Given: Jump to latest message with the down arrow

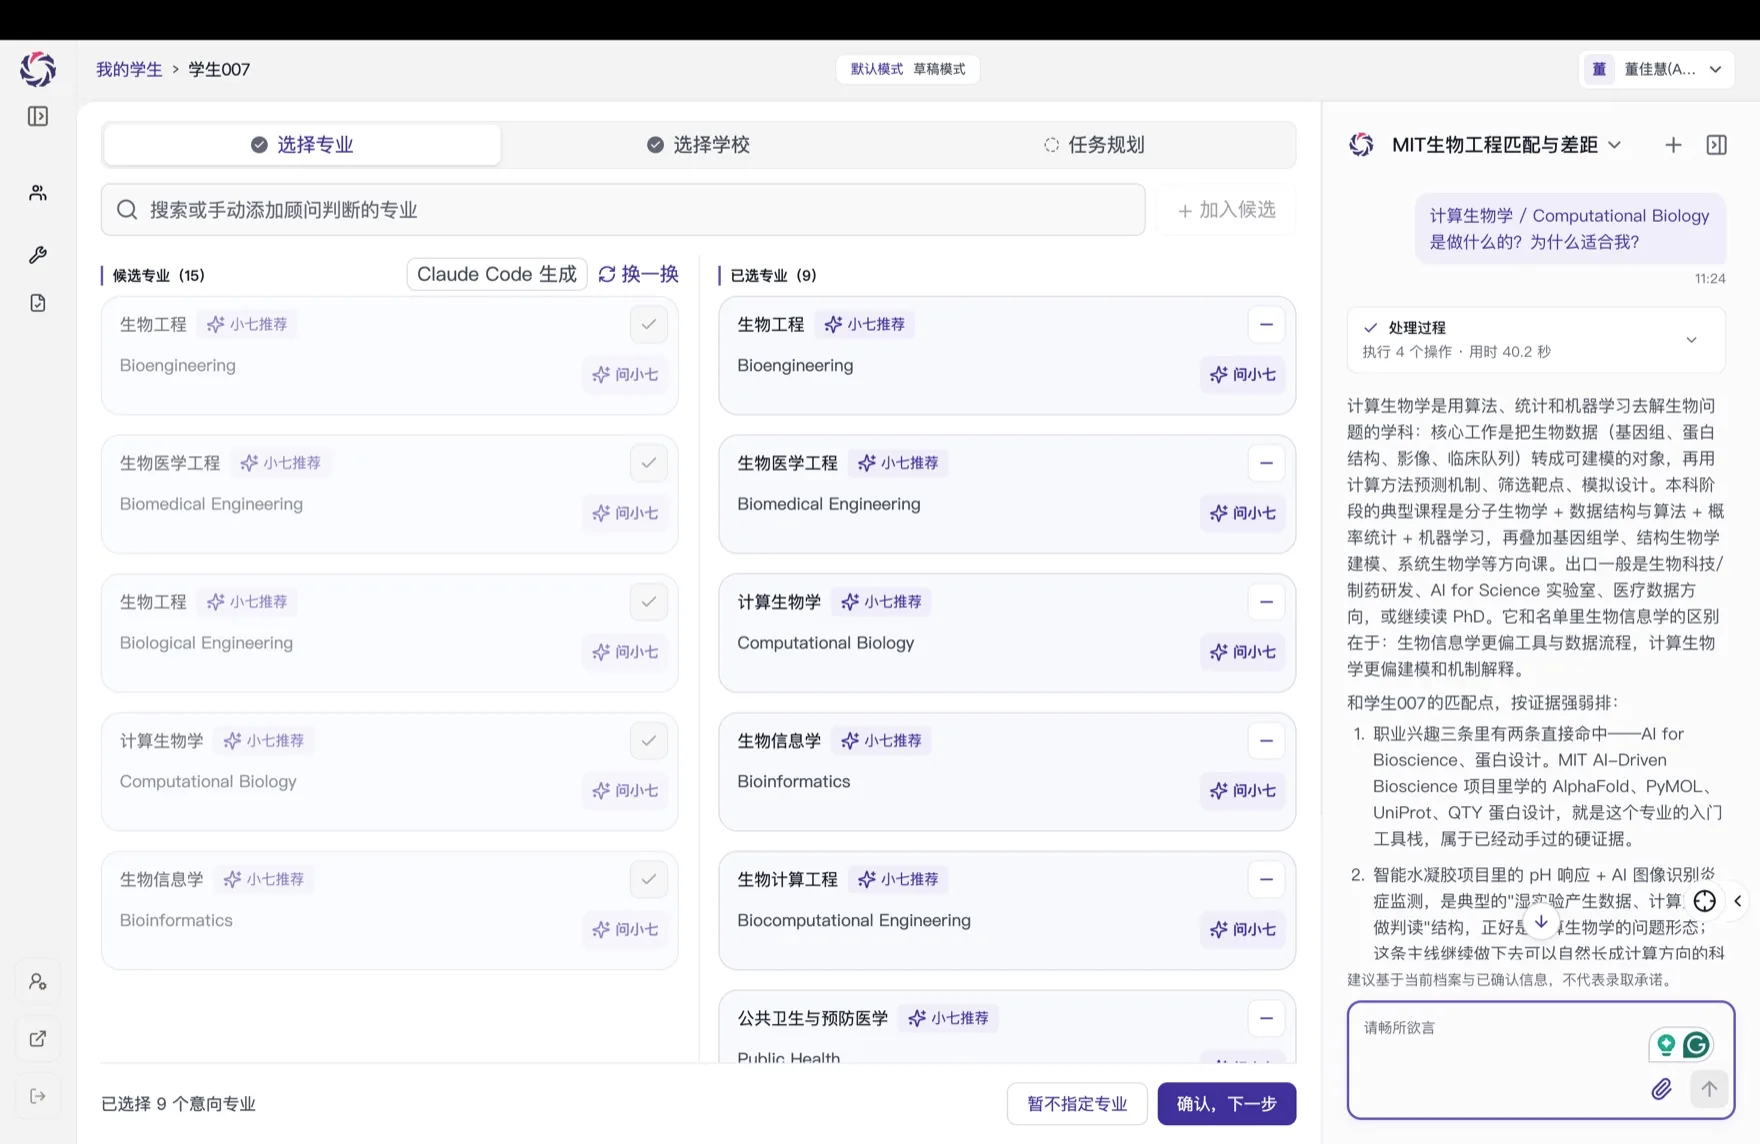Looking at the screenshot, I should pos(1541,921).
